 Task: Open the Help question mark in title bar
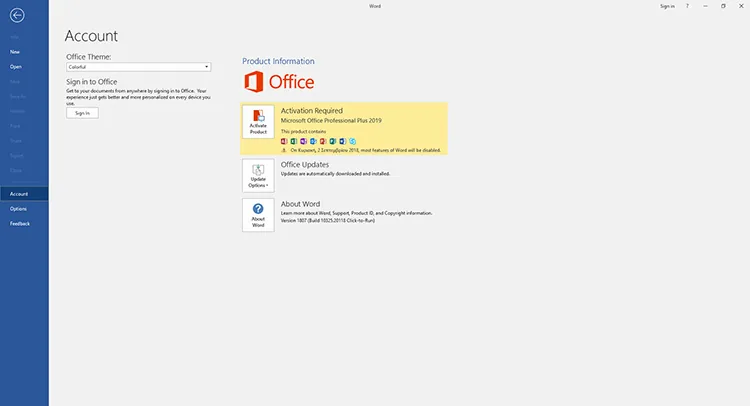coord(687,6)
